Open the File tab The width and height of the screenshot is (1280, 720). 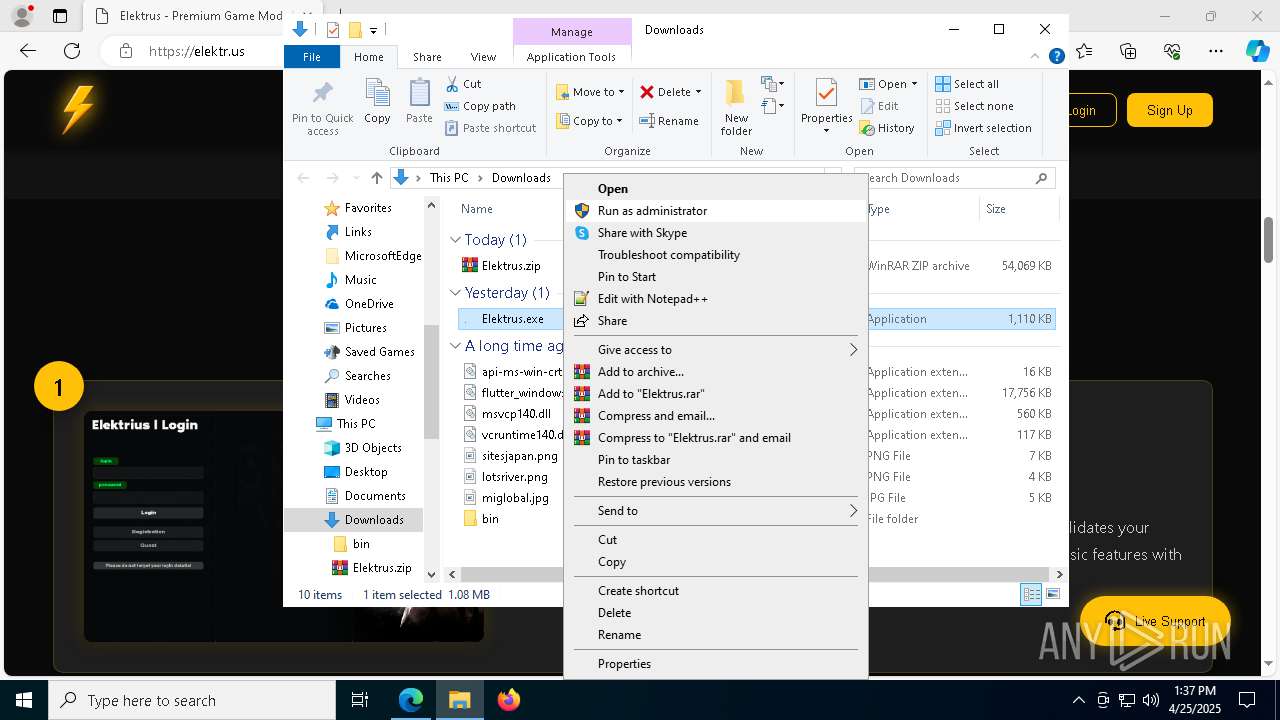click(x=312, y=57)
